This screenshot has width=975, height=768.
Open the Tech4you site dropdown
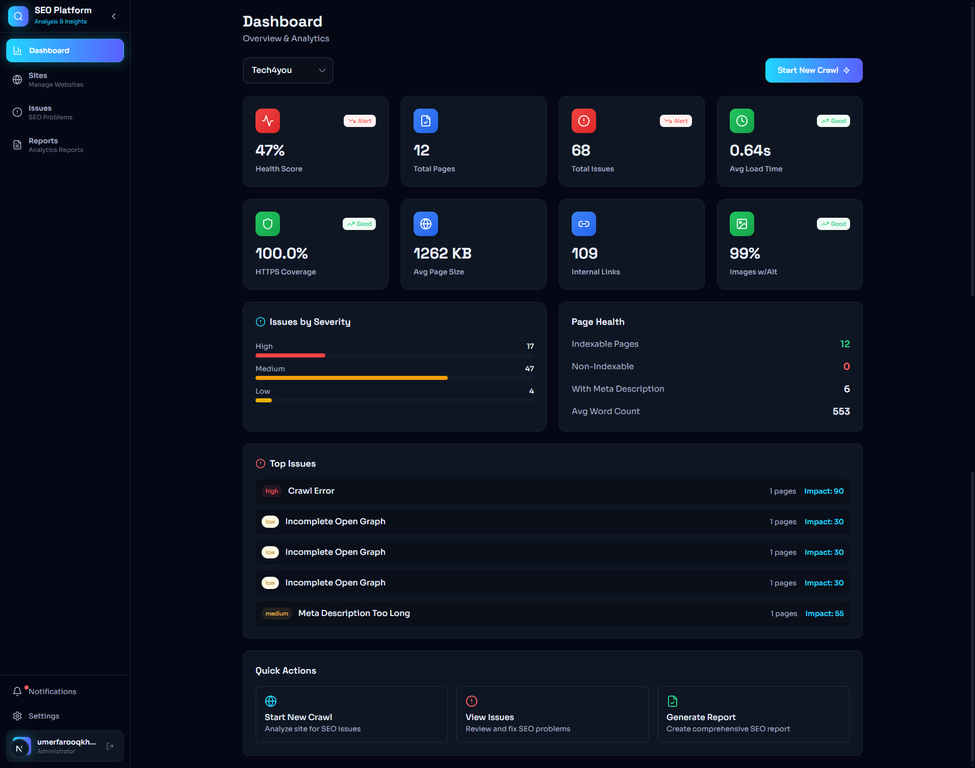pyautogui.click(x=288, y=70)
